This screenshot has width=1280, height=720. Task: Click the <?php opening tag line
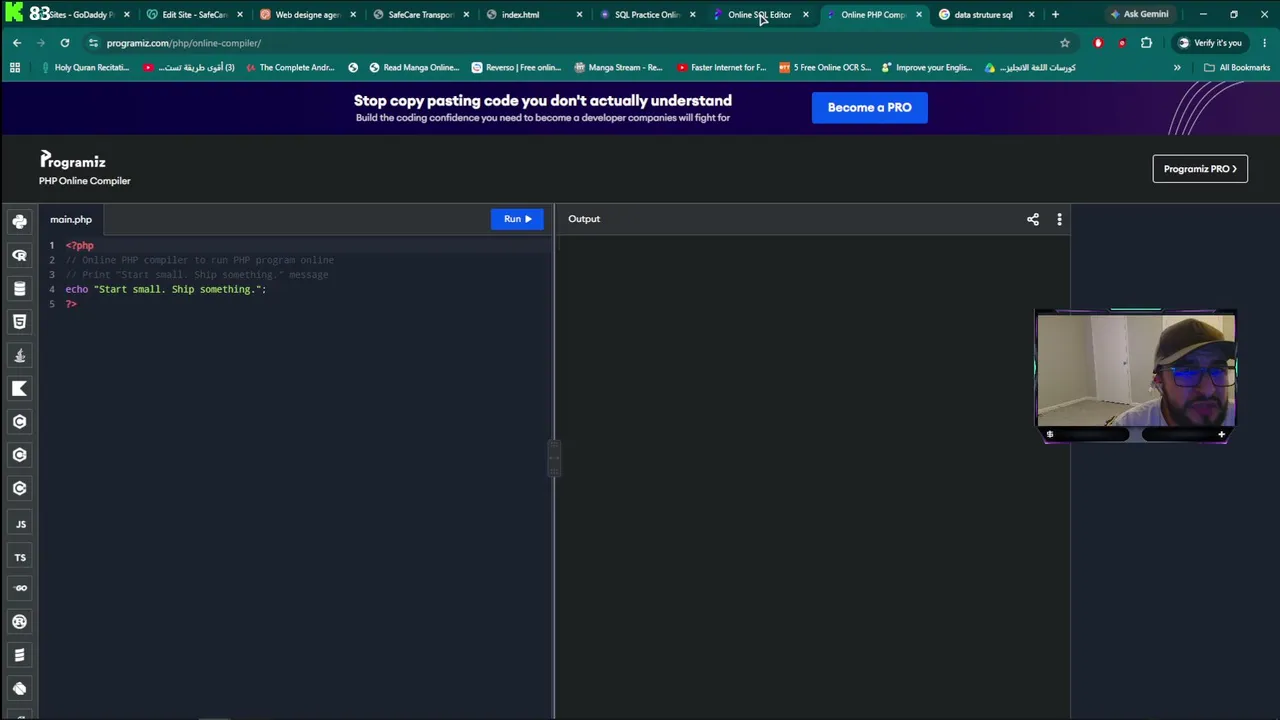[80, 245]
